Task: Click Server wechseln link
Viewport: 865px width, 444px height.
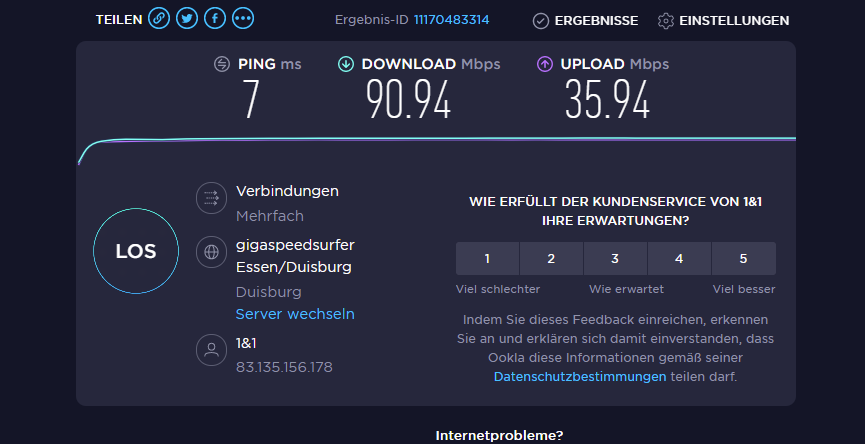Action: (295, 314)
